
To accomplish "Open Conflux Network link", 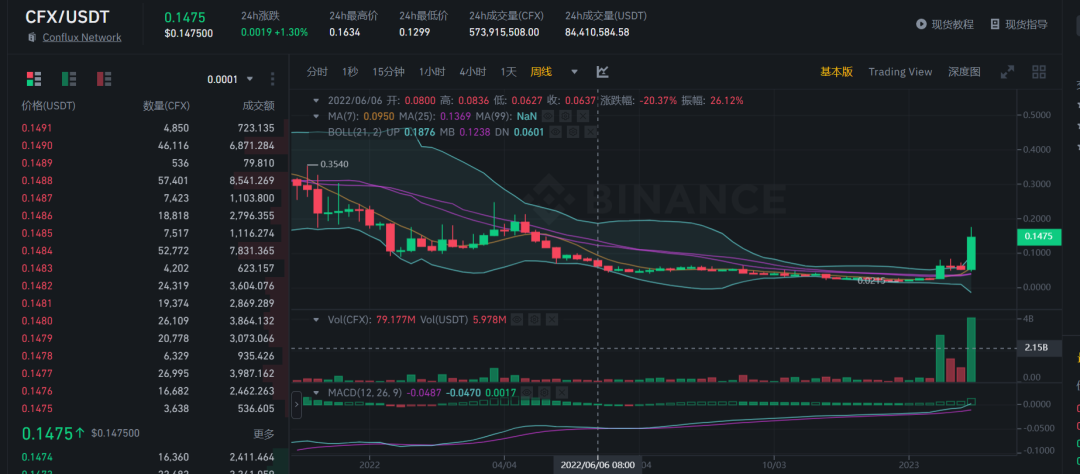I will click(82, 37).
